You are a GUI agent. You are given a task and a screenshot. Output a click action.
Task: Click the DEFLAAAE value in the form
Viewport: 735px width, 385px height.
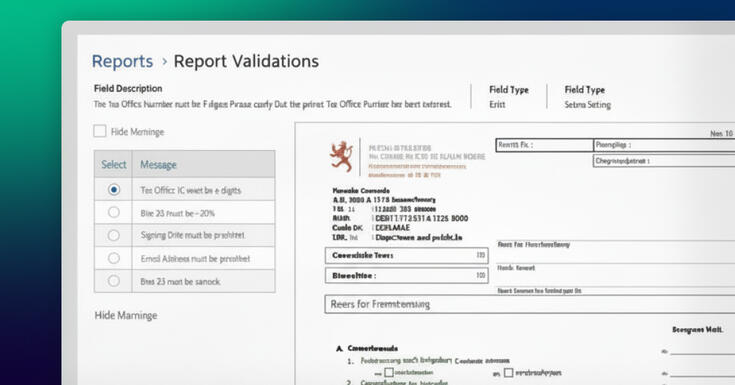(392, 228)
